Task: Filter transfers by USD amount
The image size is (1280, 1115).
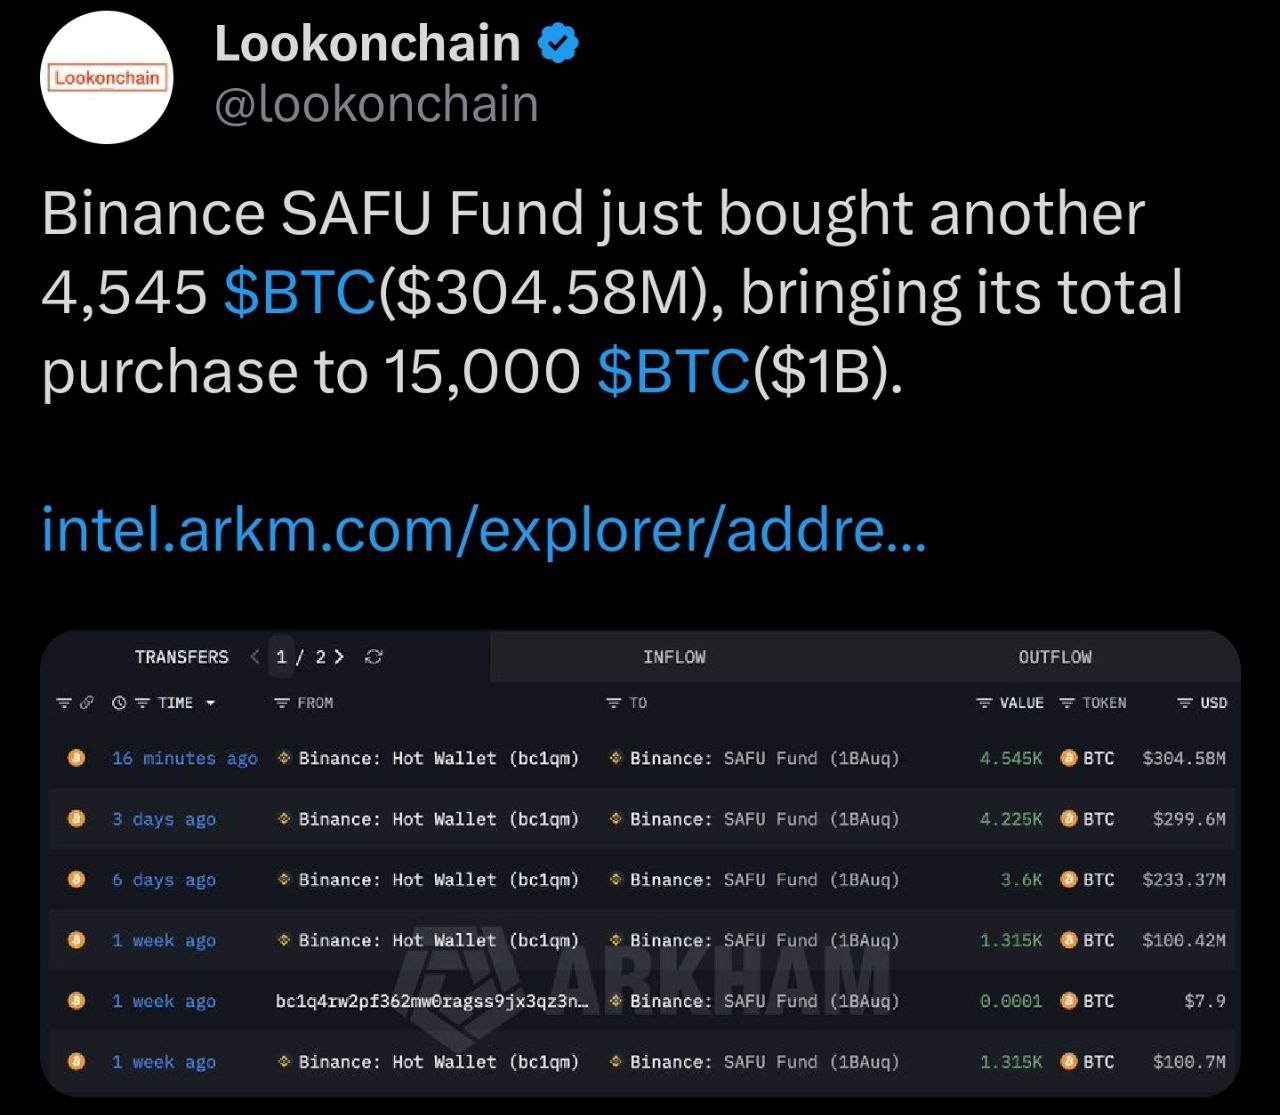Action: [x=1185, y=703]
